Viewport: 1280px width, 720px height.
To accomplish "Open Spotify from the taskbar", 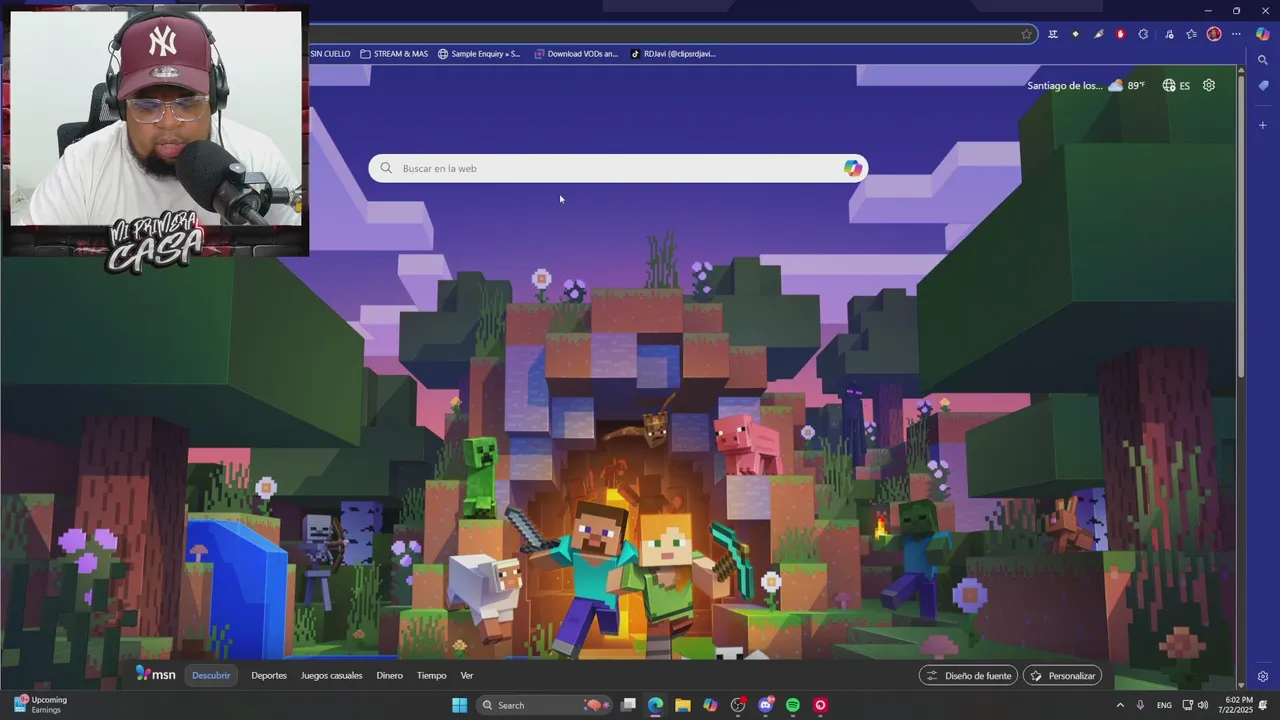I will pos(793,705).
